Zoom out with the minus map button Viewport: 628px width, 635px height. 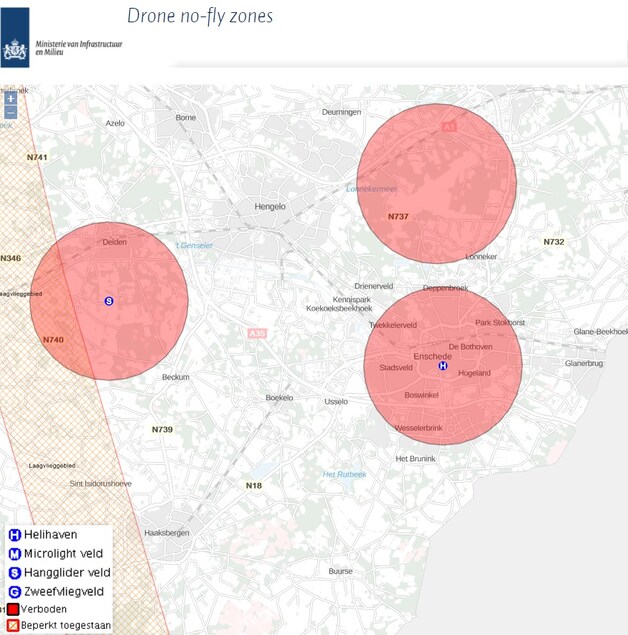(11, 113)
